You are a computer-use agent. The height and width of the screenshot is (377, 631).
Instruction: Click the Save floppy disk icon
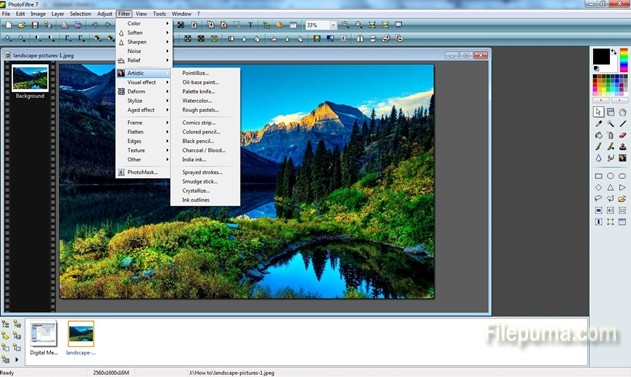click(x=35, y=25)
